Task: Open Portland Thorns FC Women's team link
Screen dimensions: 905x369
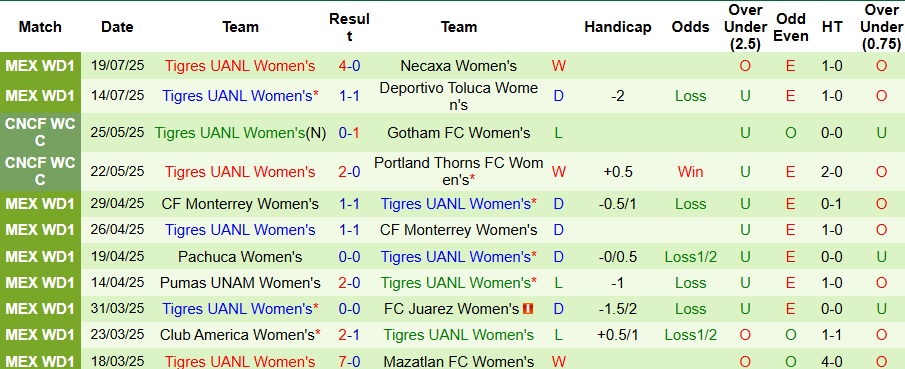Action: (458, 172)
